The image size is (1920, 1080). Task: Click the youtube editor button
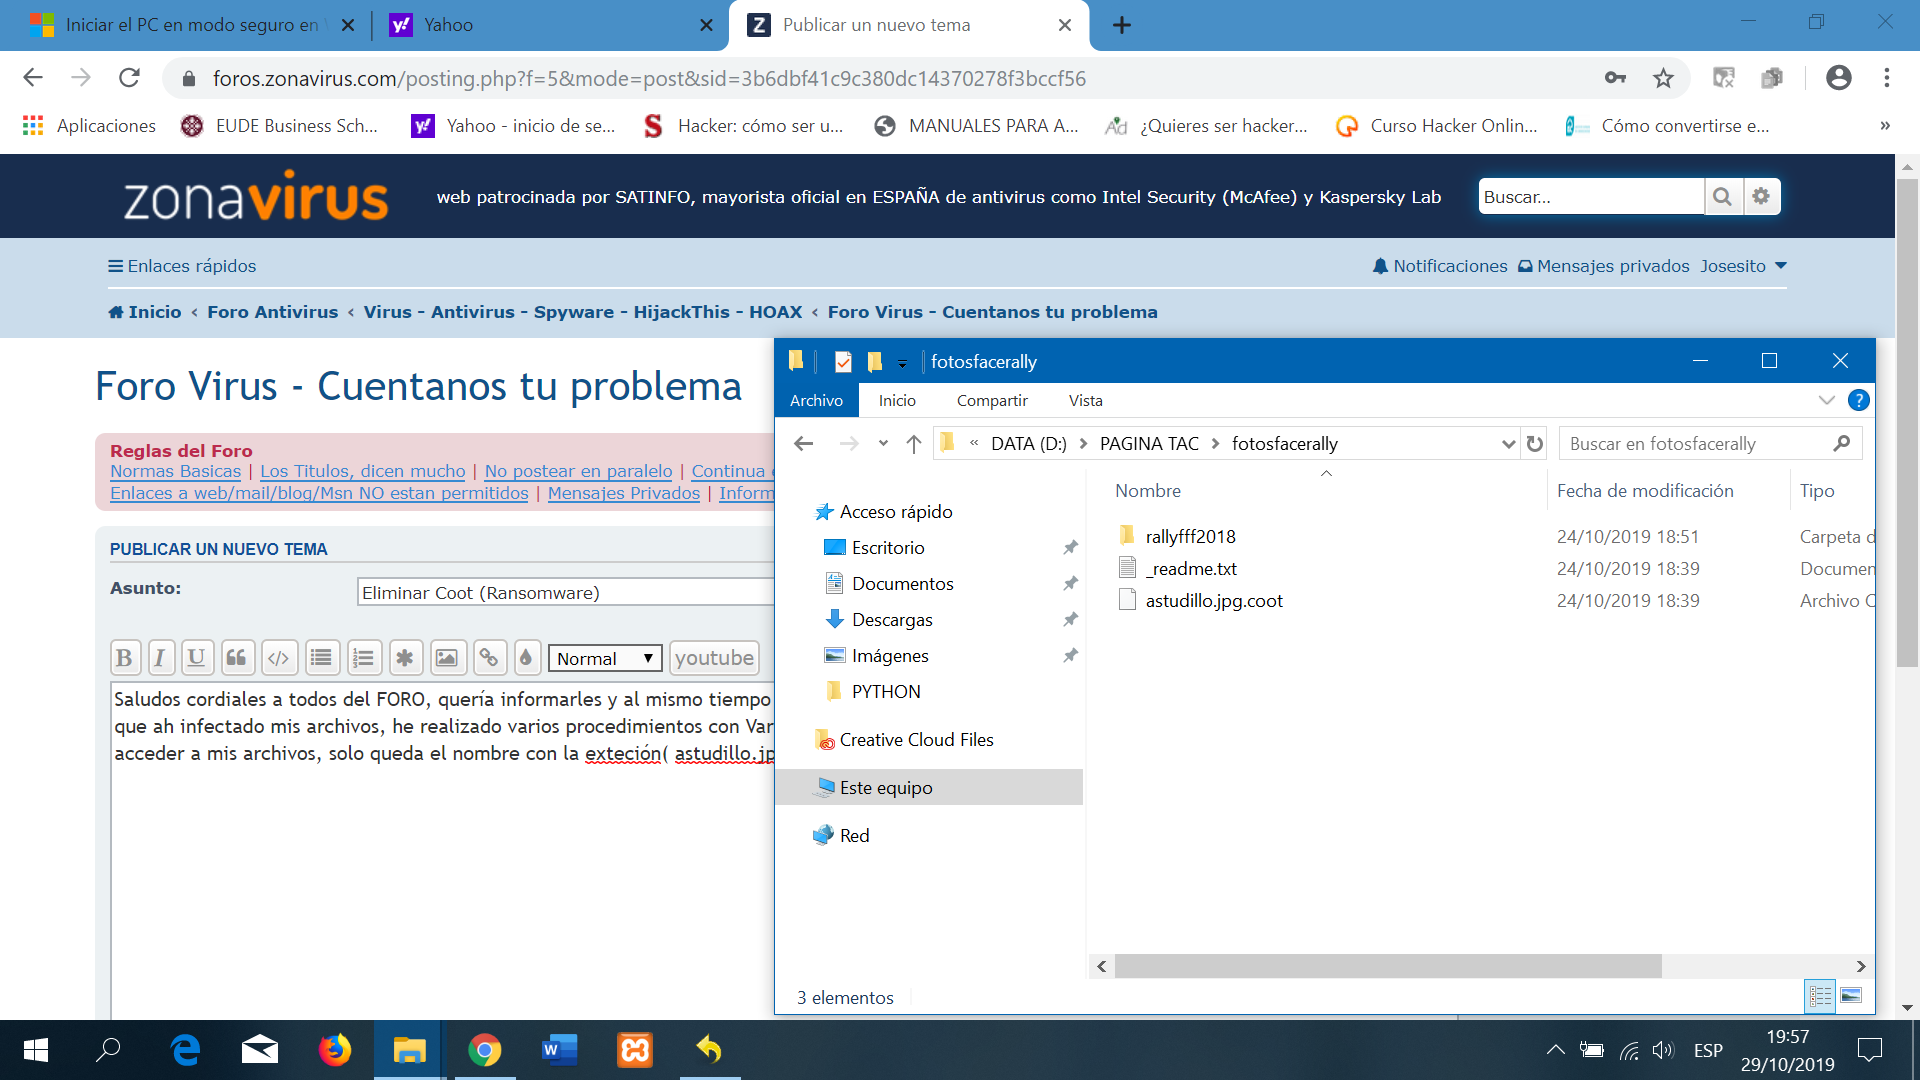click(x=714, y=658)
